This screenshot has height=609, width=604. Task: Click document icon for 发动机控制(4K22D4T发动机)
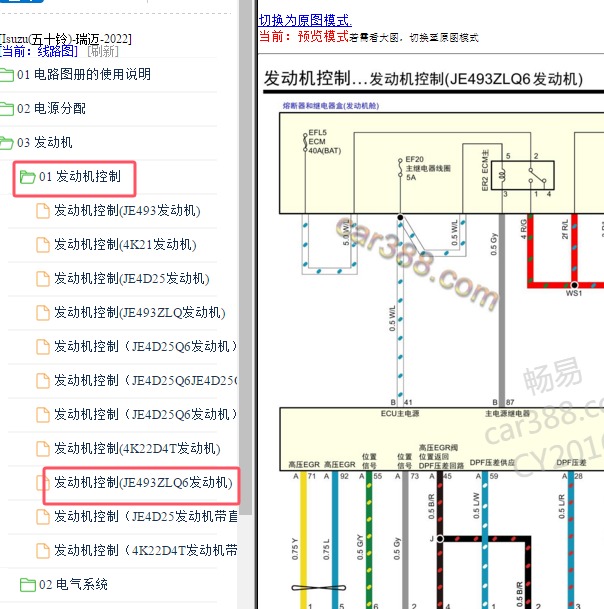click(43, 449)
